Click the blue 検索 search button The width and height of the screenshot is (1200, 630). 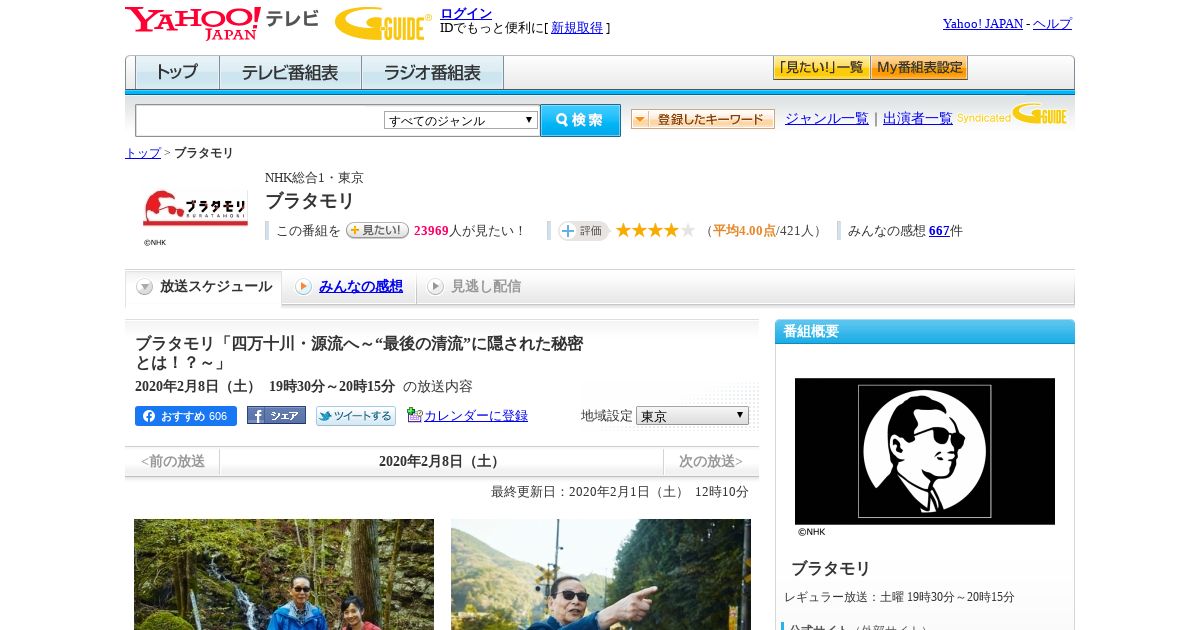580,120
